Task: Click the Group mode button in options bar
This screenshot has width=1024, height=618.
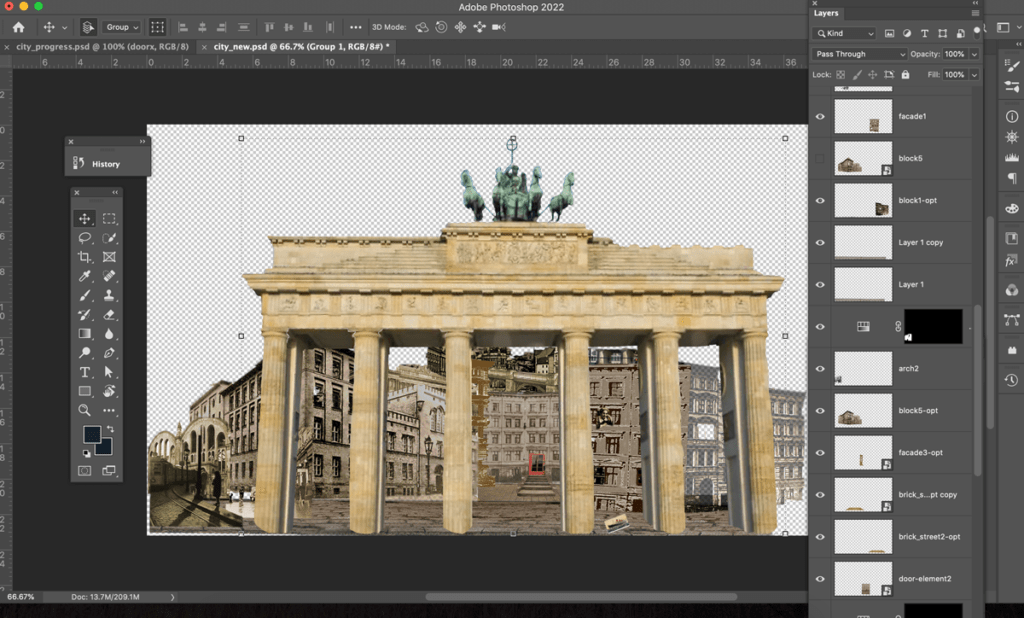Action: [122, 27]
